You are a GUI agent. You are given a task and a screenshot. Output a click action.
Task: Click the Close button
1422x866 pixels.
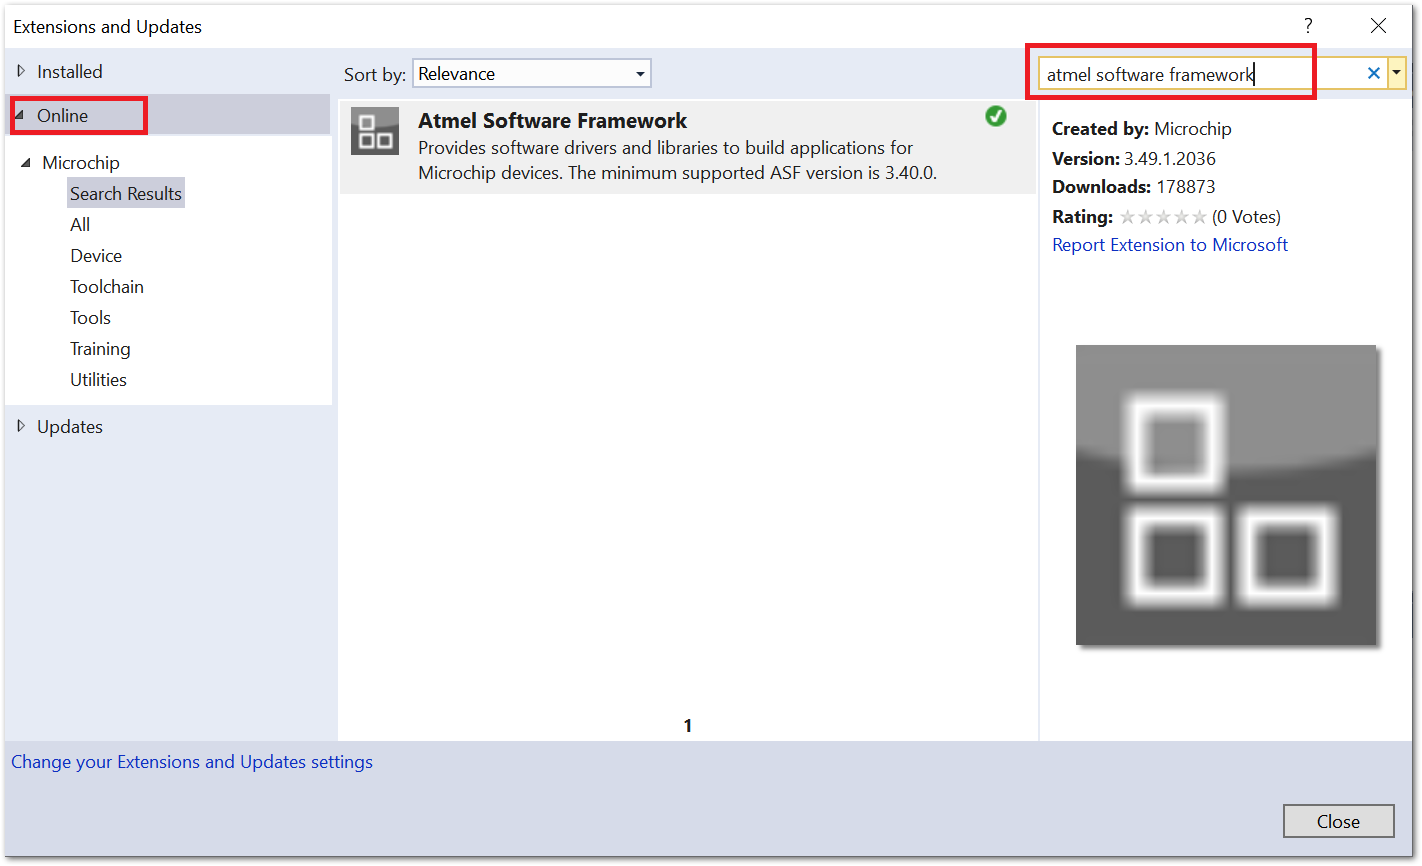coord(1338,821)
